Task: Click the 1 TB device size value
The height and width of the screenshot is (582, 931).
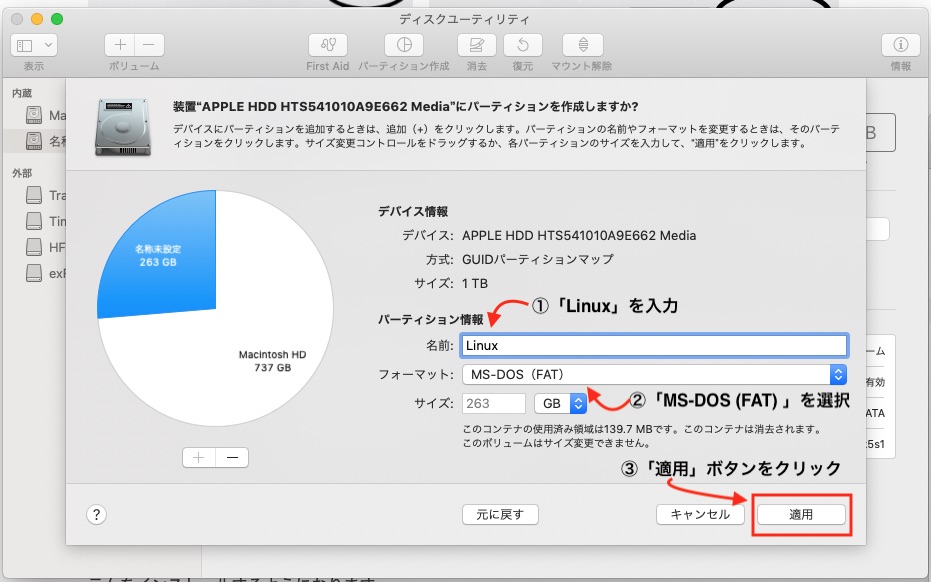Action: click(x=475, y=283)
